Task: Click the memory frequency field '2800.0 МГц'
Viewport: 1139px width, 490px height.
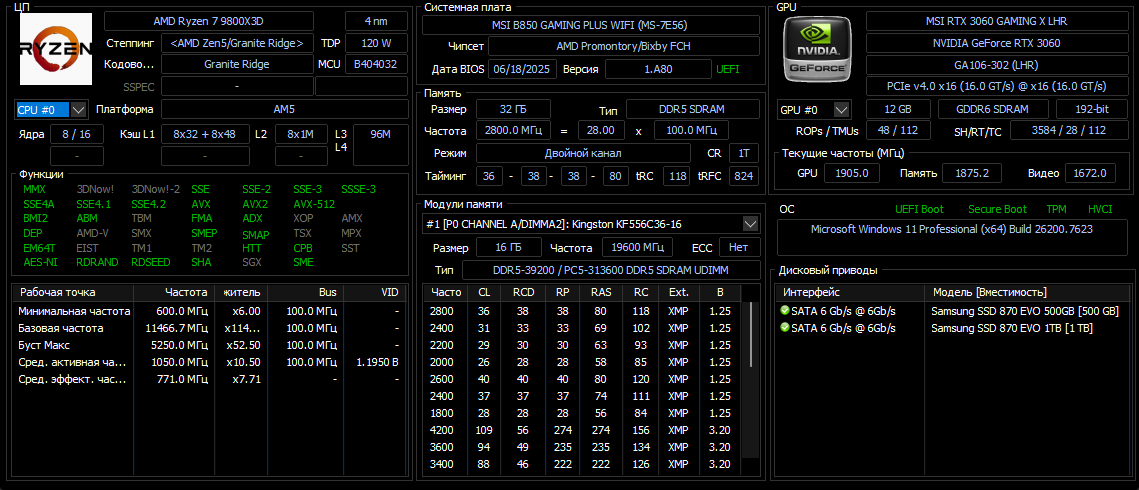Action: tap(514, 131)
